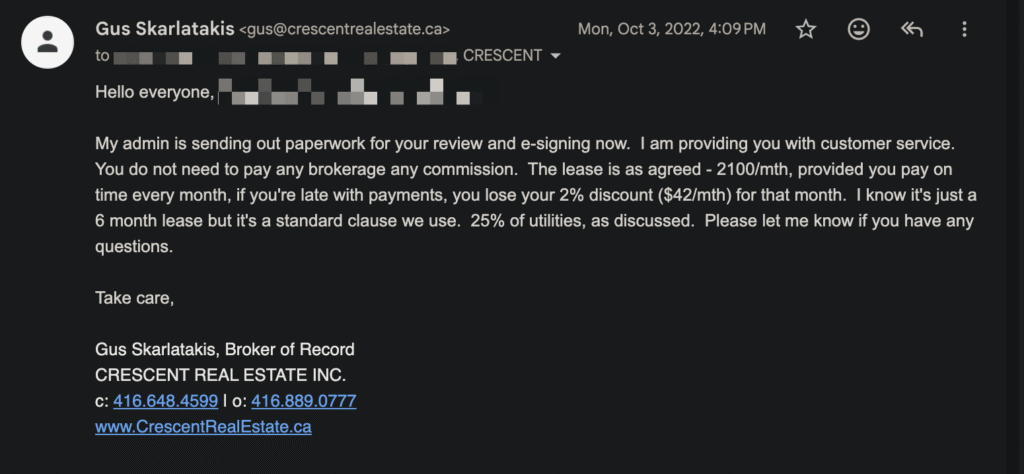Image resolution: width=1024 pixels, height=474 pixels.
Task: Open the More options three-dot menu
Action: (x=964, y=30)
